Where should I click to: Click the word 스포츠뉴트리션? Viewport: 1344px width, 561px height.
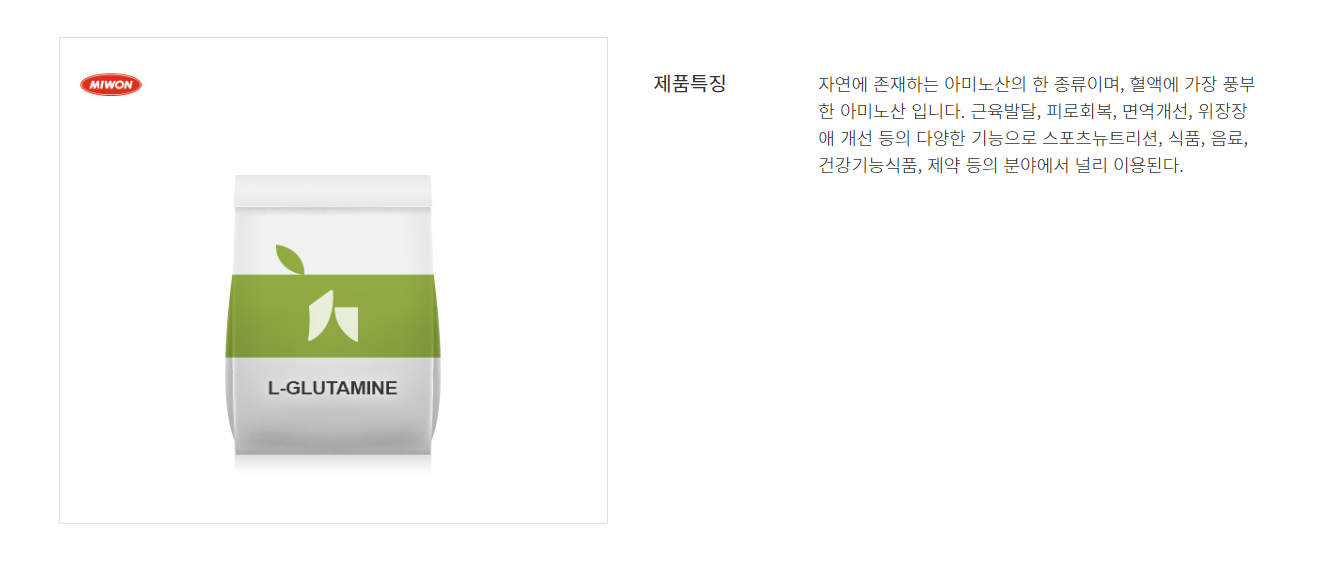click(x=1101, y=138)
